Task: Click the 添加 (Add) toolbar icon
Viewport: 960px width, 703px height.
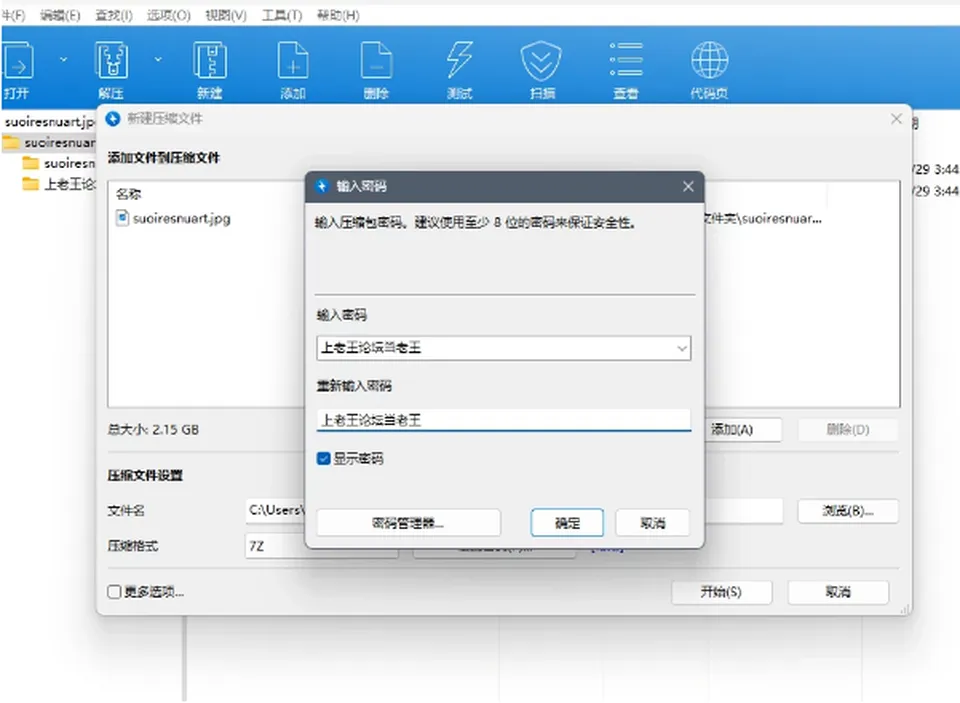Action: point(293,60)
